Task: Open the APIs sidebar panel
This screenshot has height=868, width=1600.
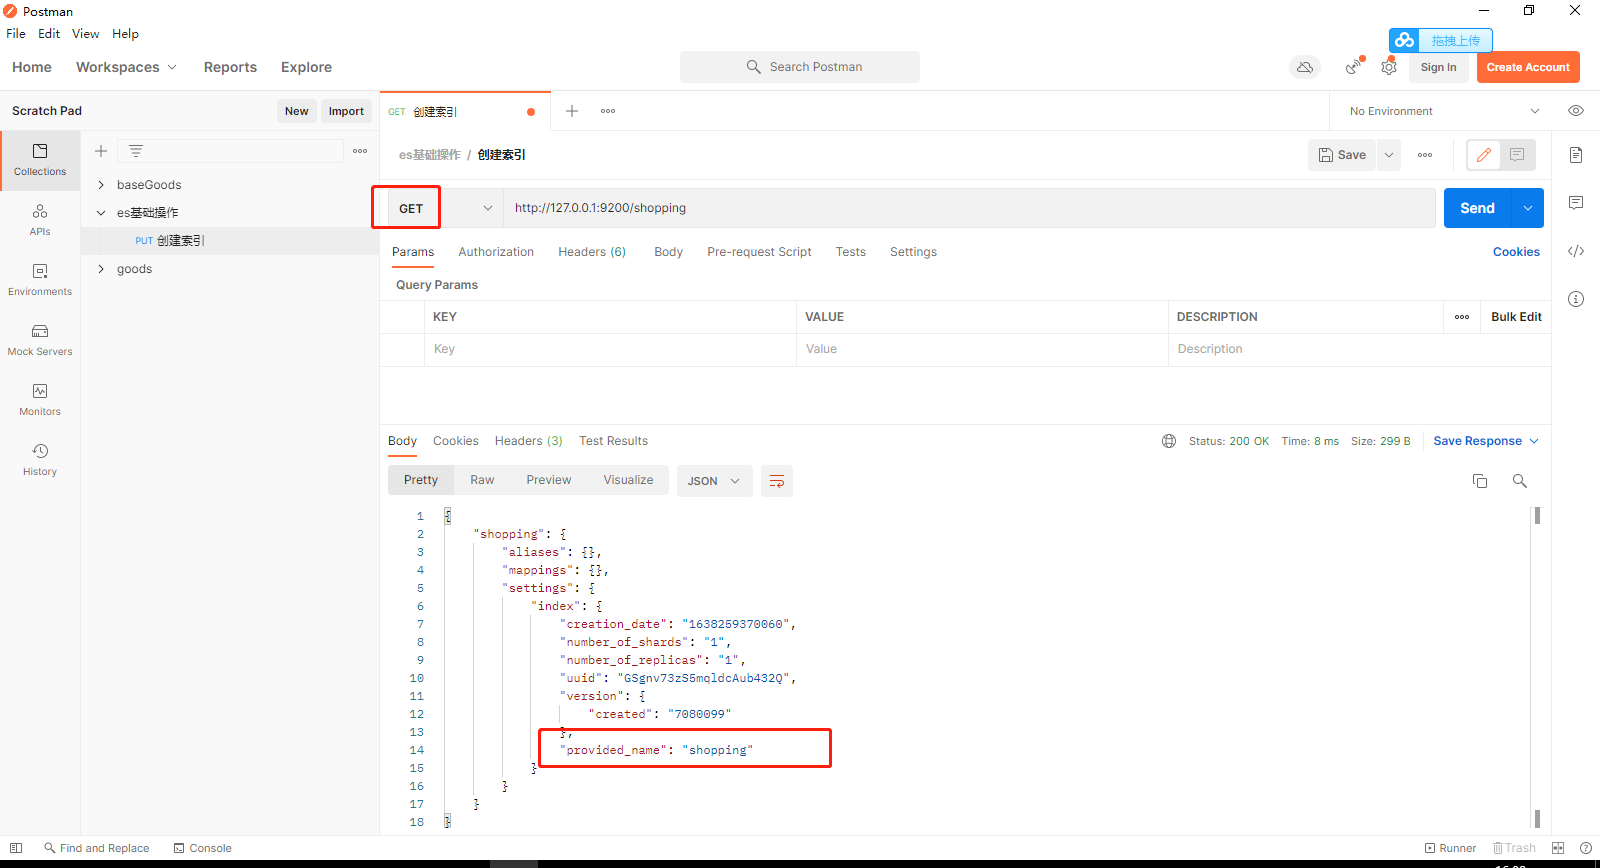Action: pyautogui.click(x=40, y=220)
